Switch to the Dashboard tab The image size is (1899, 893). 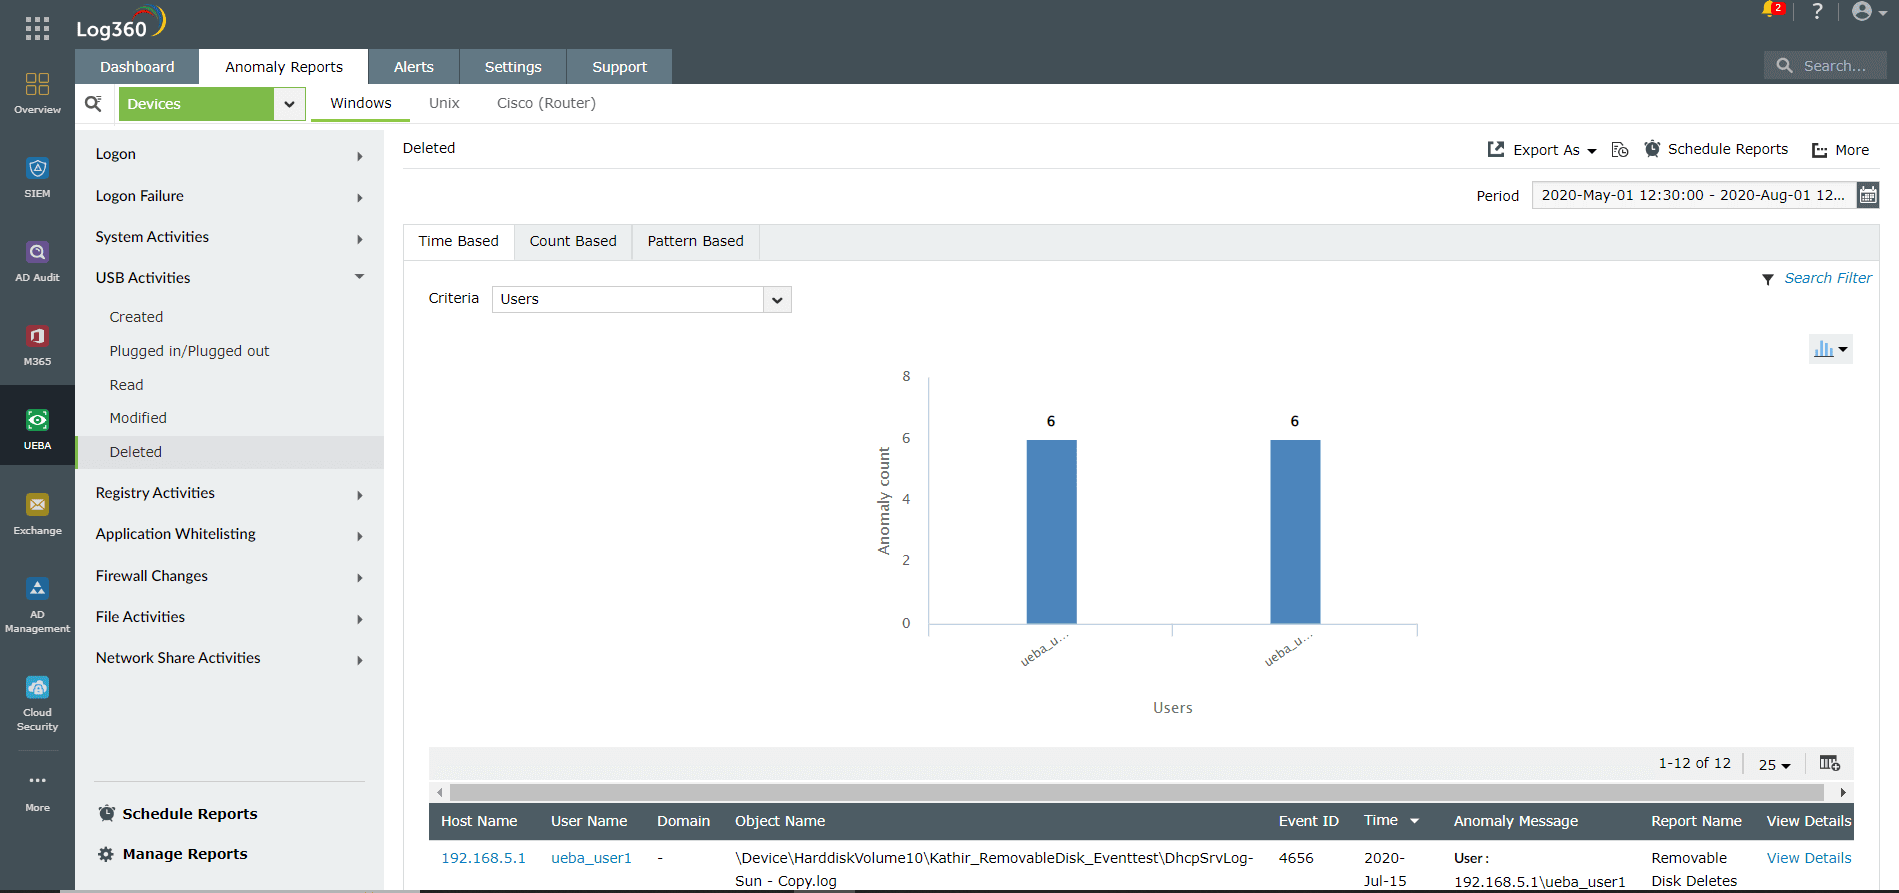pyautogui.click(x=137, y=67)
